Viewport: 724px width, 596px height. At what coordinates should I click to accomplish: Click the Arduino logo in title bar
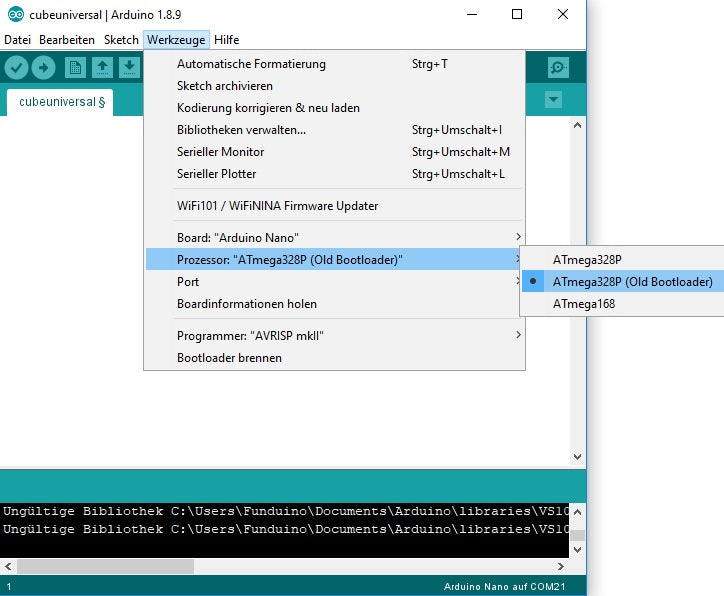[15, 14]
